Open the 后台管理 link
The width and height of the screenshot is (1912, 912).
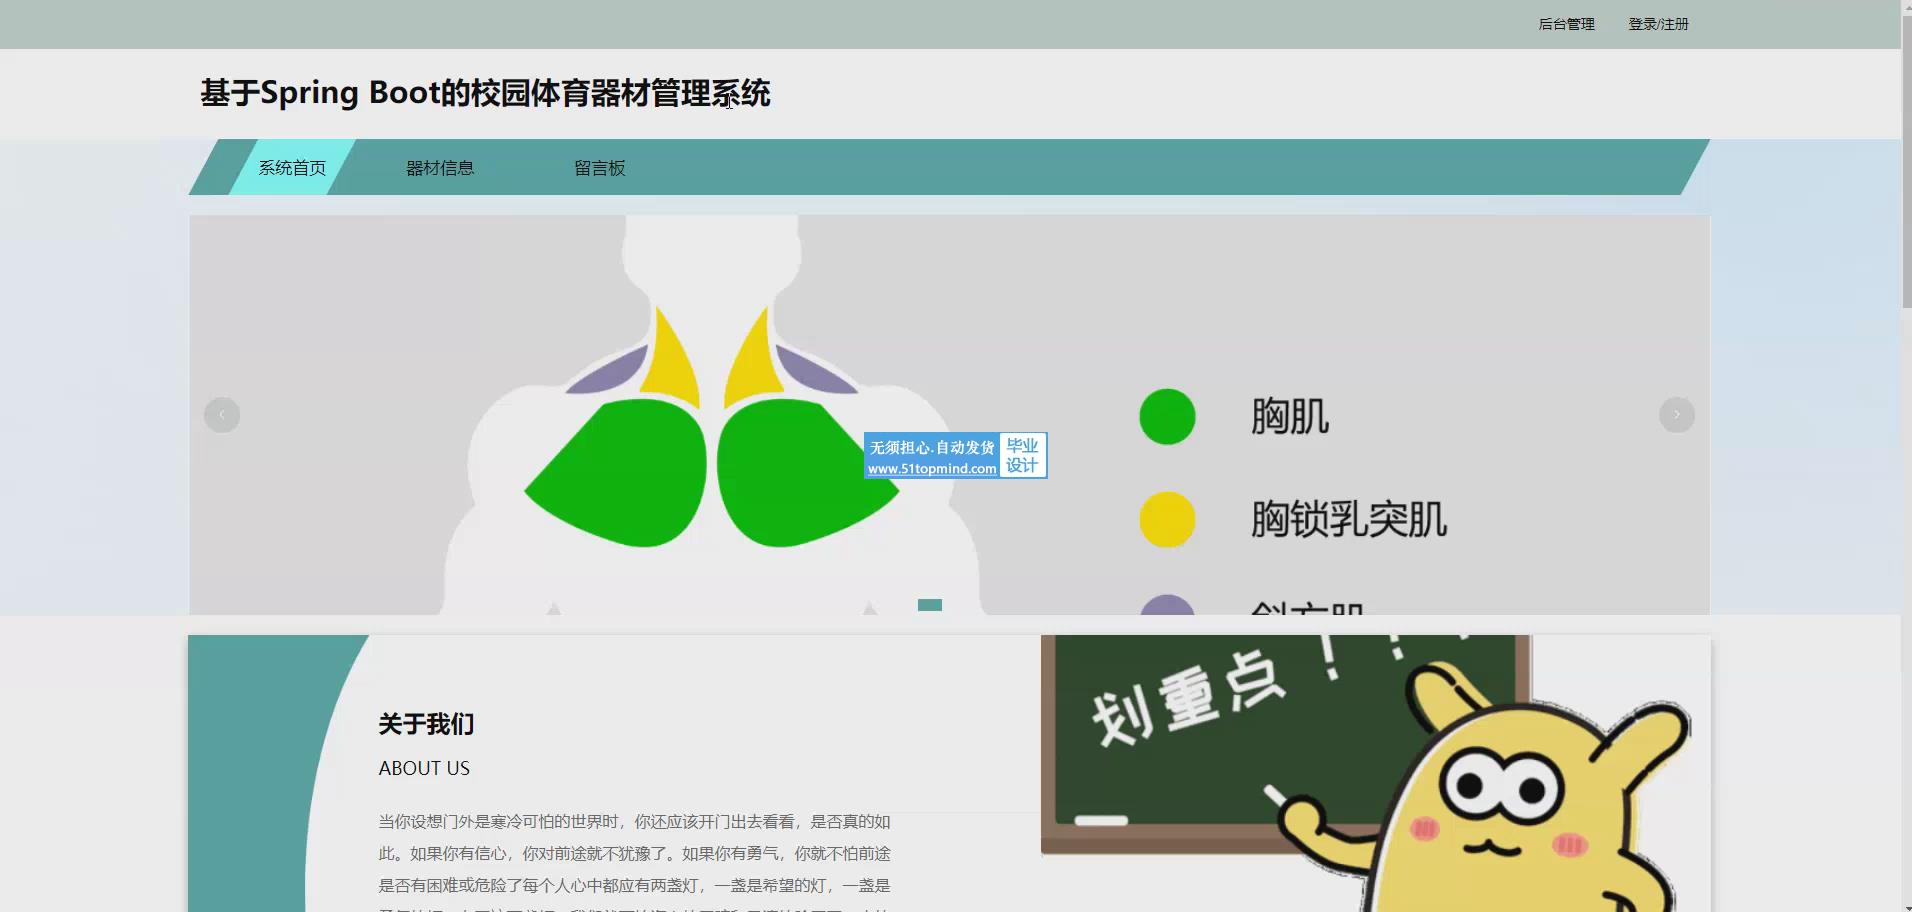(1566, 24)
